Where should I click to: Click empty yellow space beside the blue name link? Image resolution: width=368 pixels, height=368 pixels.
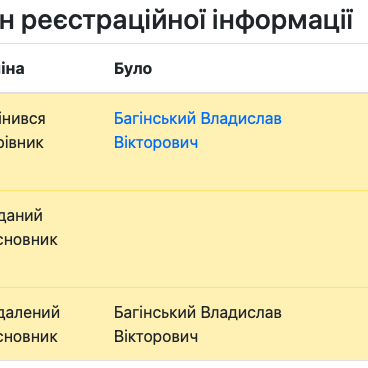pyautogui.click(x=325, y=142)
